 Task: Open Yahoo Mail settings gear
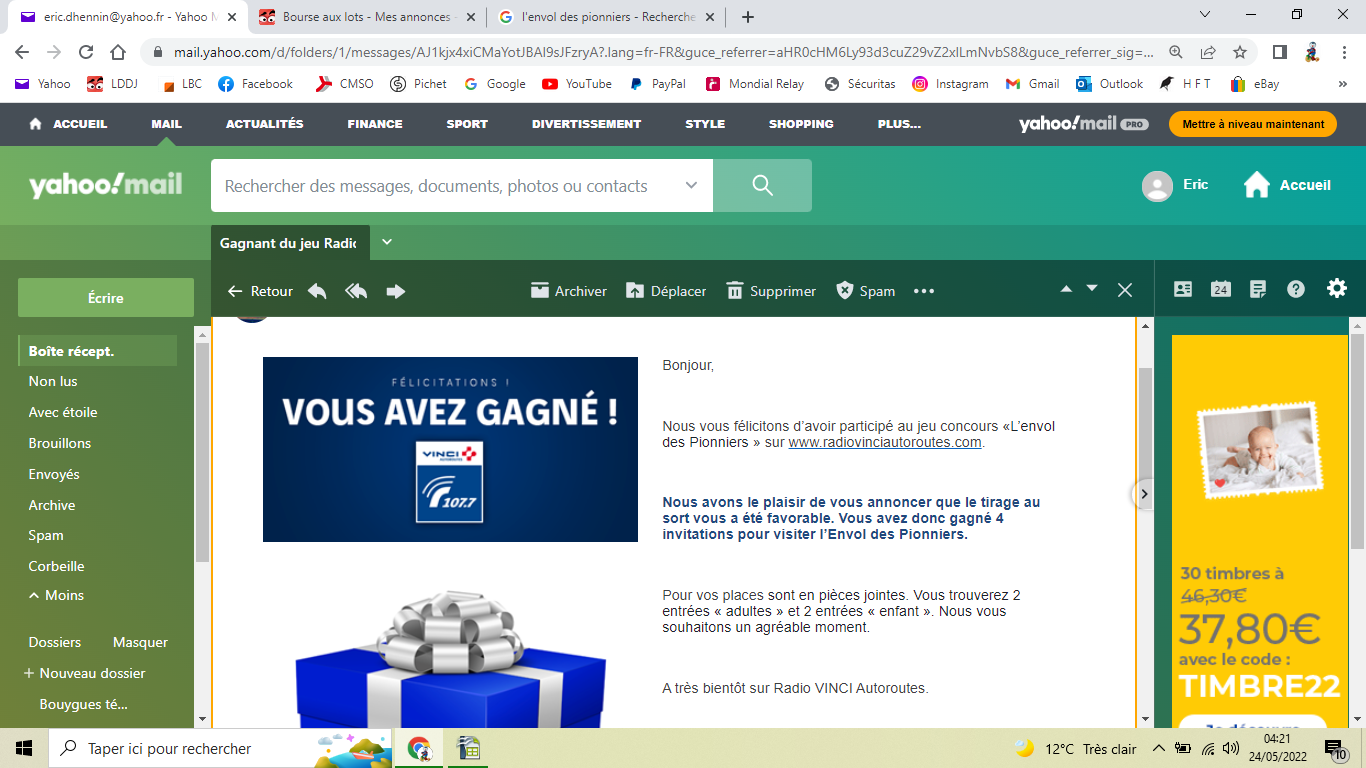pos(1337,288)
